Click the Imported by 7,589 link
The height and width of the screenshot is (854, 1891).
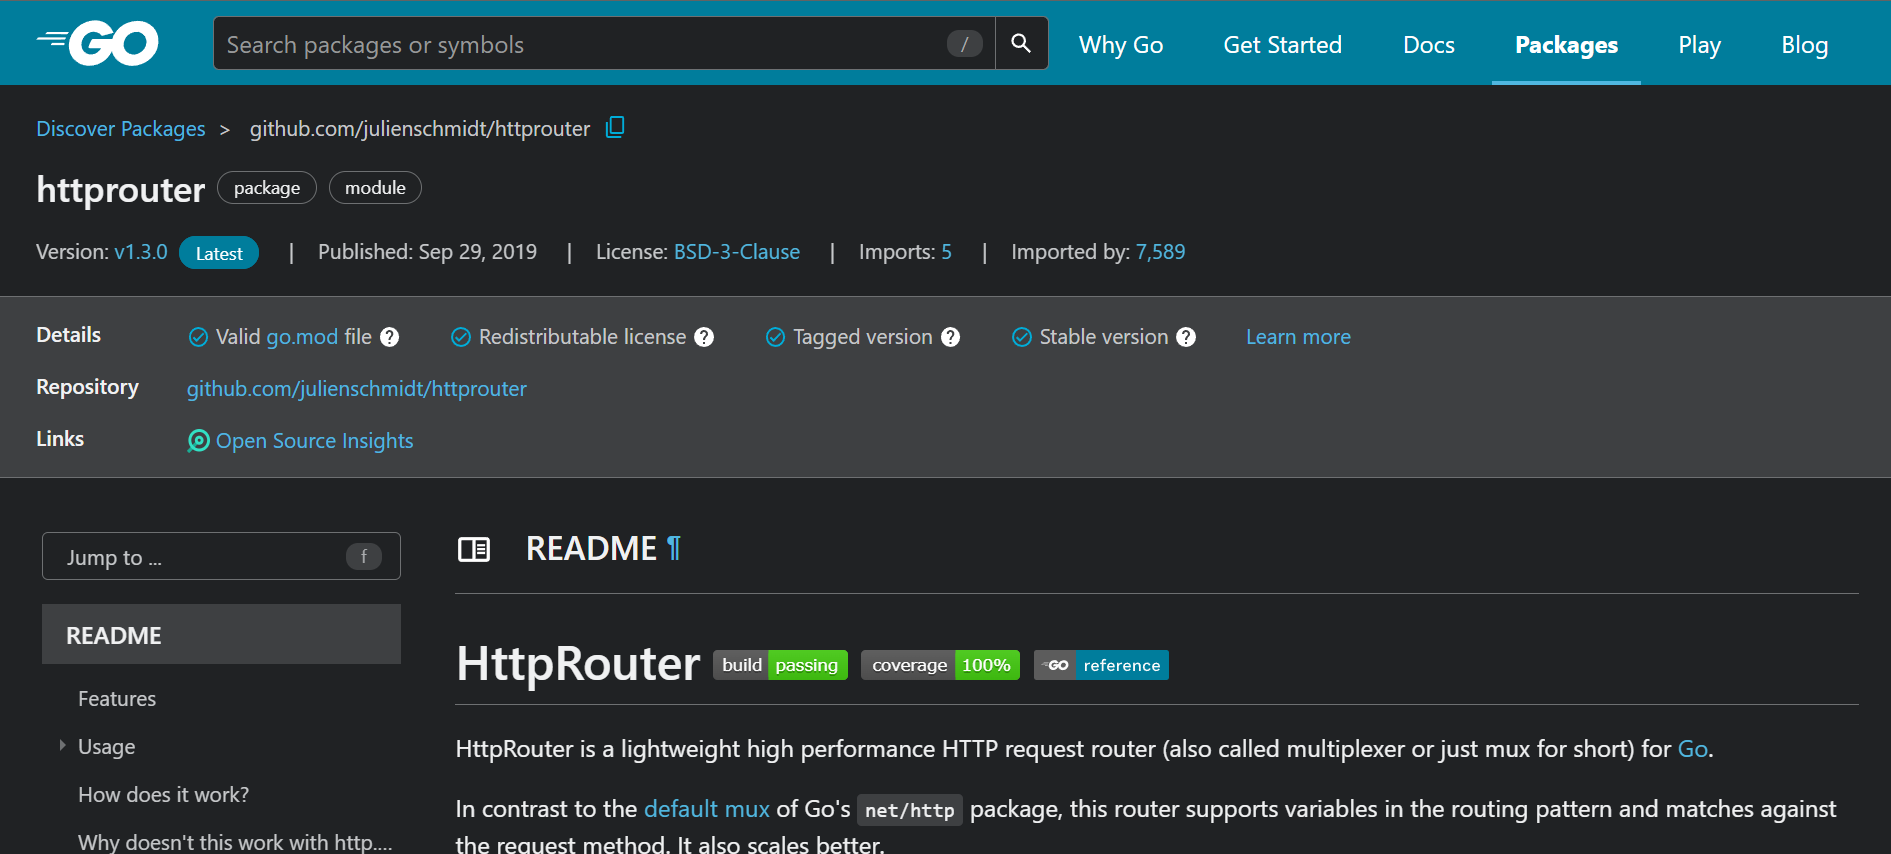coord(1160,252)
